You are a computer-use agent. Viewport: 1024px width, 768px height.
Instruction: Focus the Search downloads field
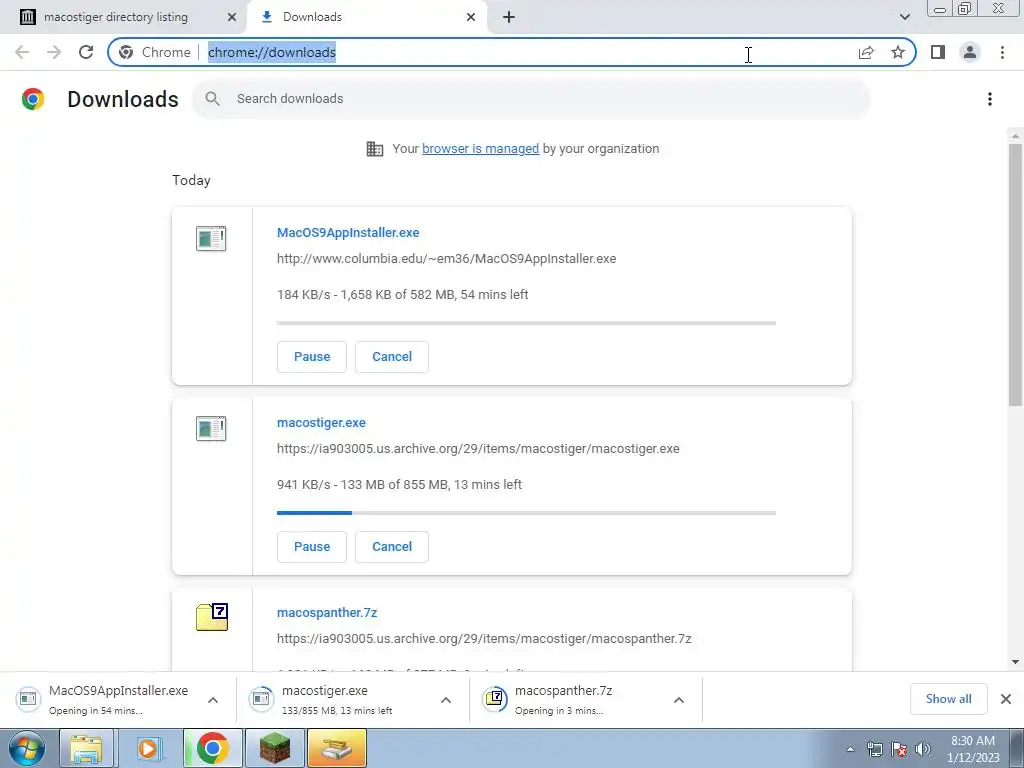coord(531,99)
